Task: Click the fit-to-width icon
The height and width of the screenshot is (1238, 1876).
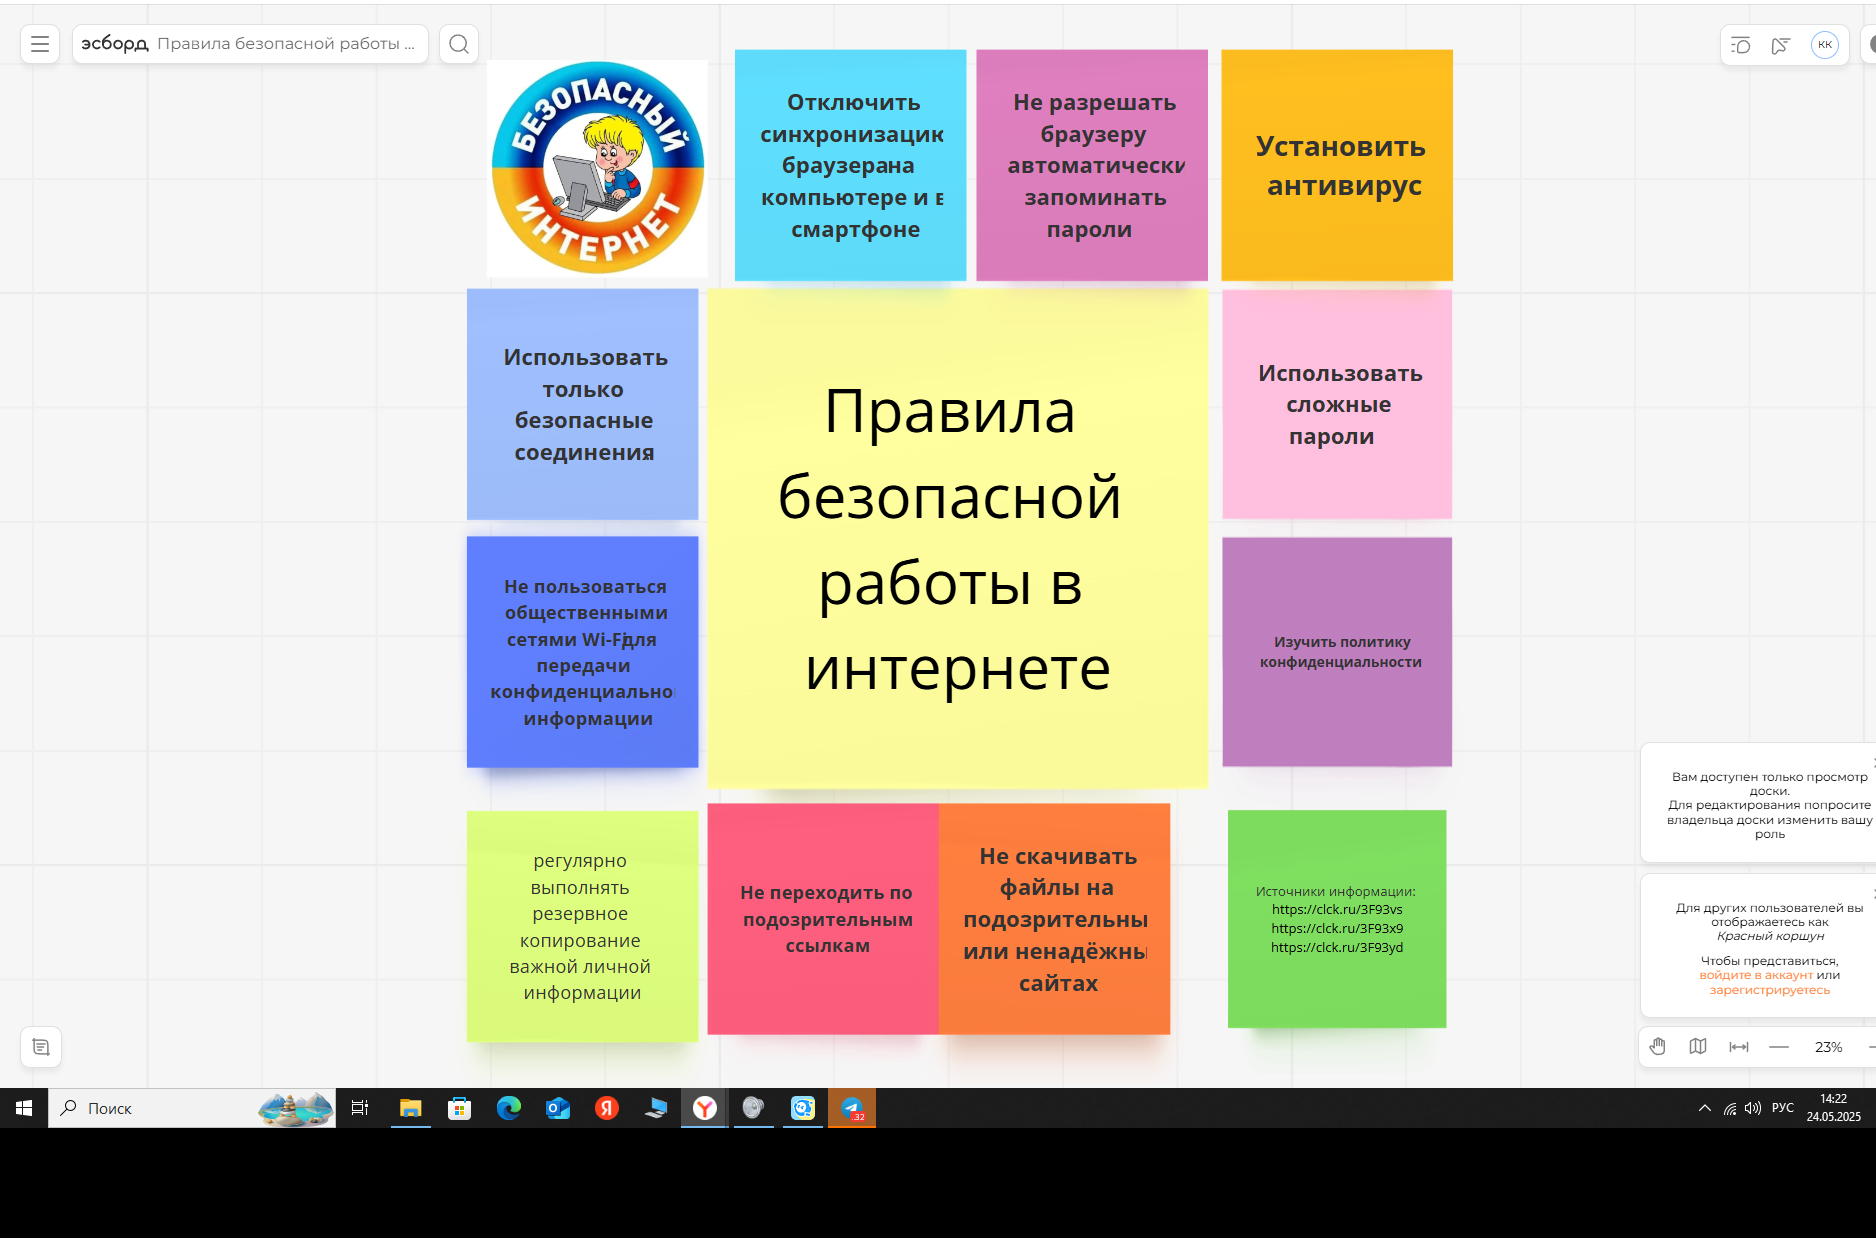Action: (1739, 1047)
